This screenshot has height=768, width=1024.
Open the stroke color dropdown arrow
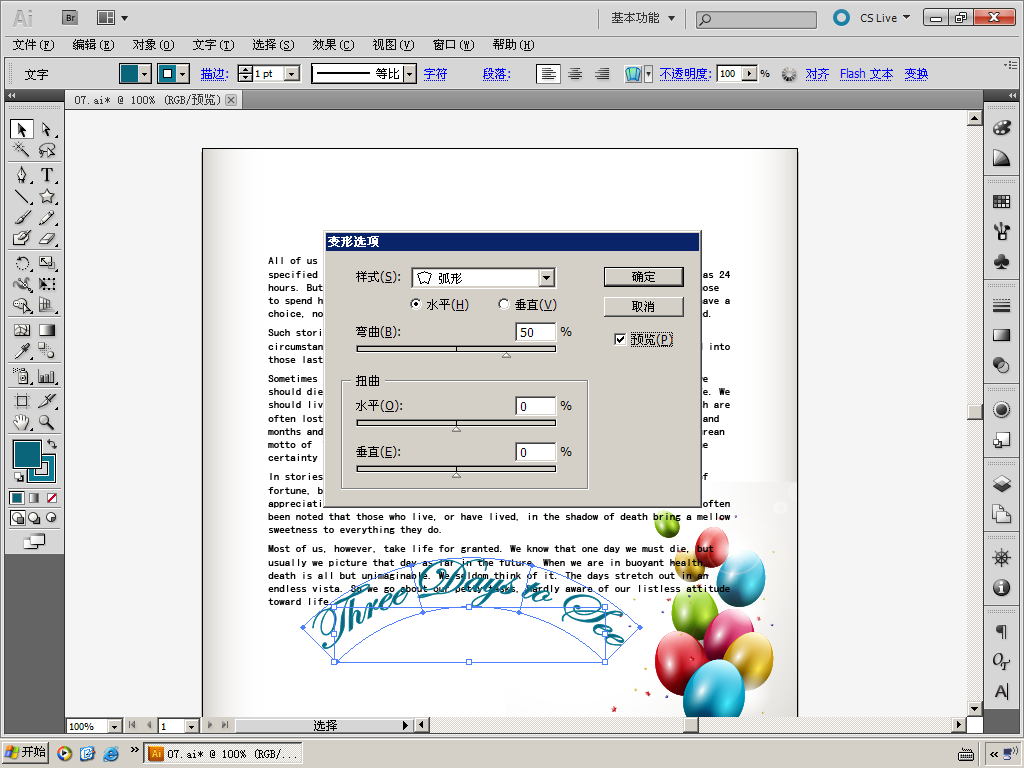pyautogui.click(x=184, y=74)
